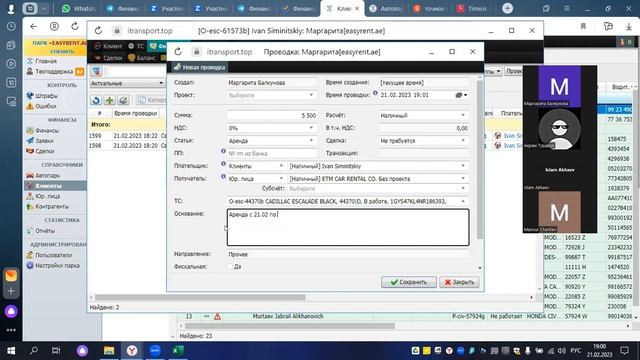Click into the Основание text area
The height and width of the screenshot is (360, 640).
[x=348, y=227]
